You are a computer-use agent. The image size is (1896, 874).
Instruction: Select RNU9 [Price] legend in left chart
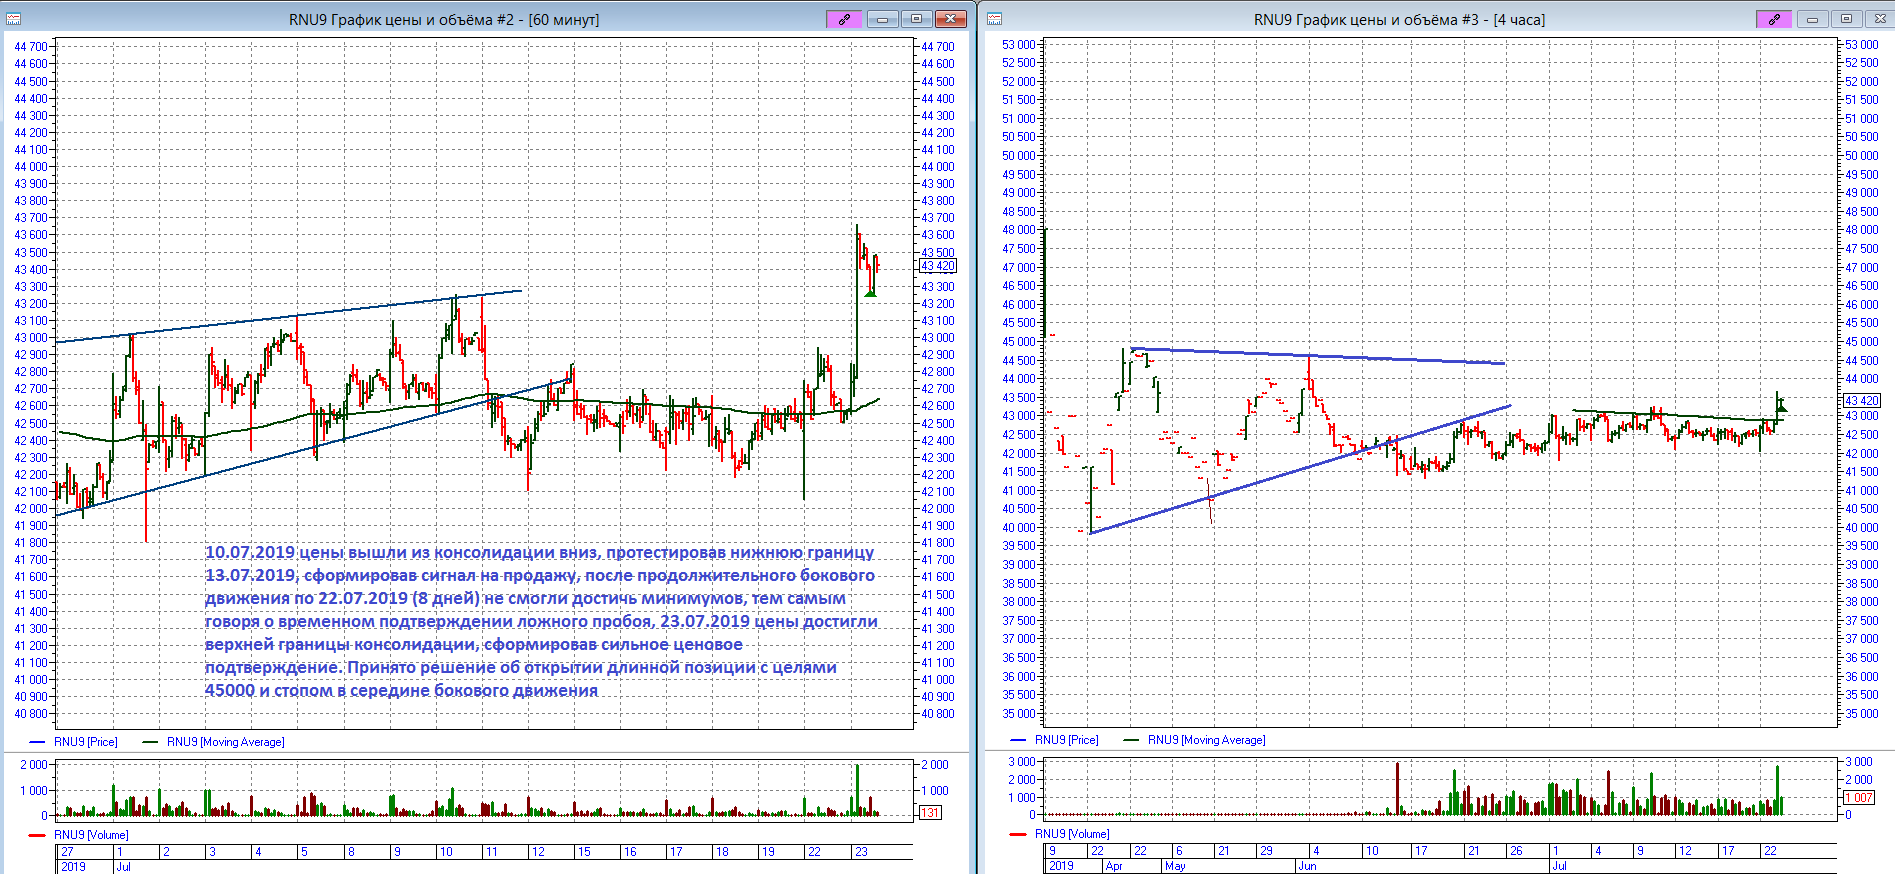(85, 742)
